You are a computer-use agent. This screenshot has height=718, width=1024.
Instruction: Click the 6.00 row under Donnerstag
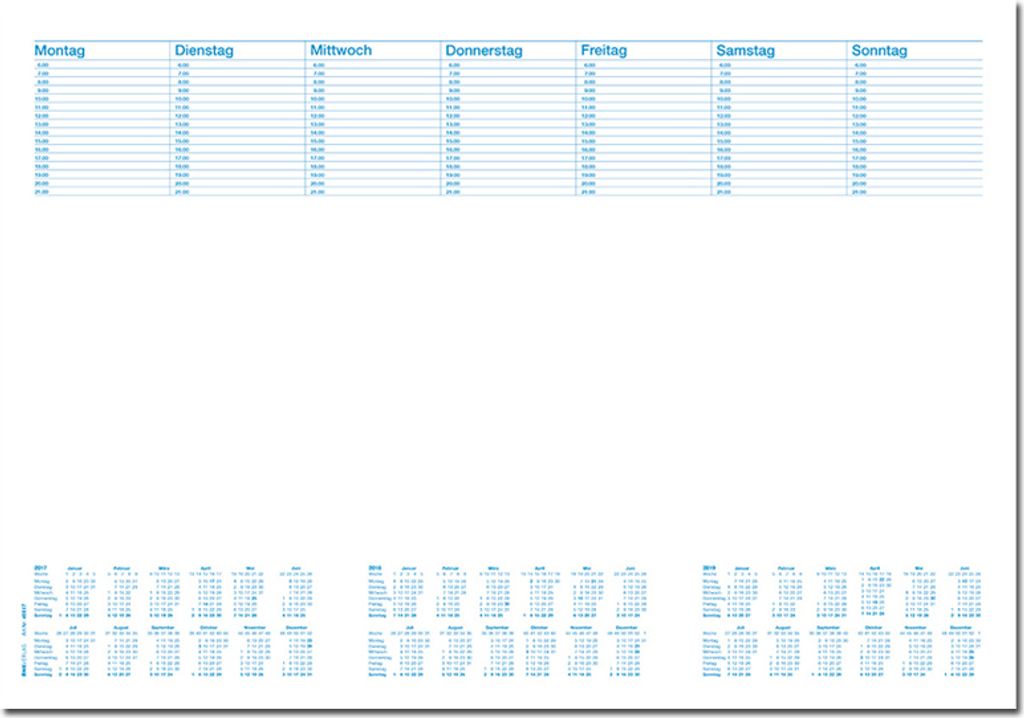pyautogui.click(x=453, y=65)
